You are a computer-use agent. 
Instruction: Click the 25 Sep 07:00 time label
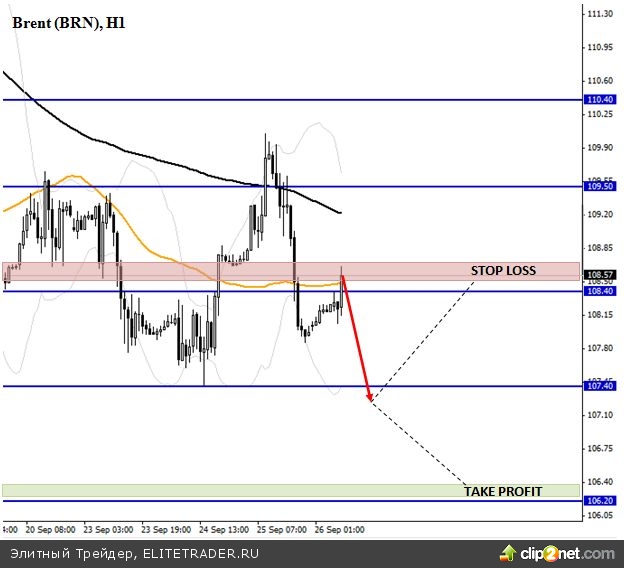(283, 527)
